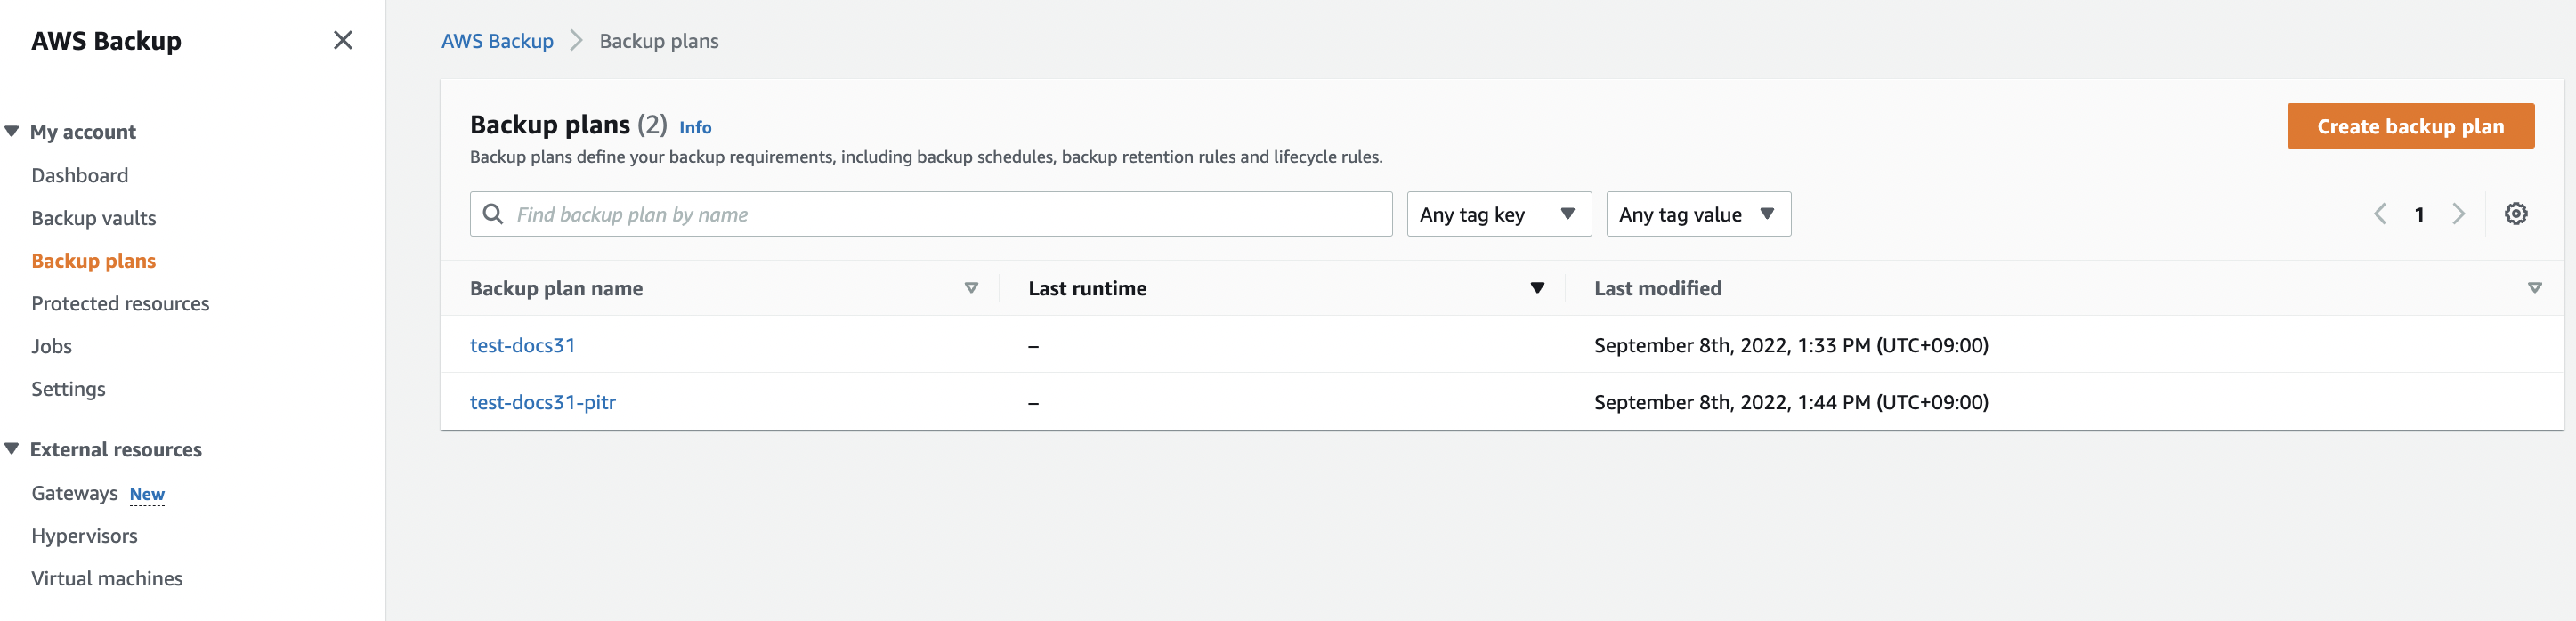Sort by Backup plan name column

(x=970, y=288)
